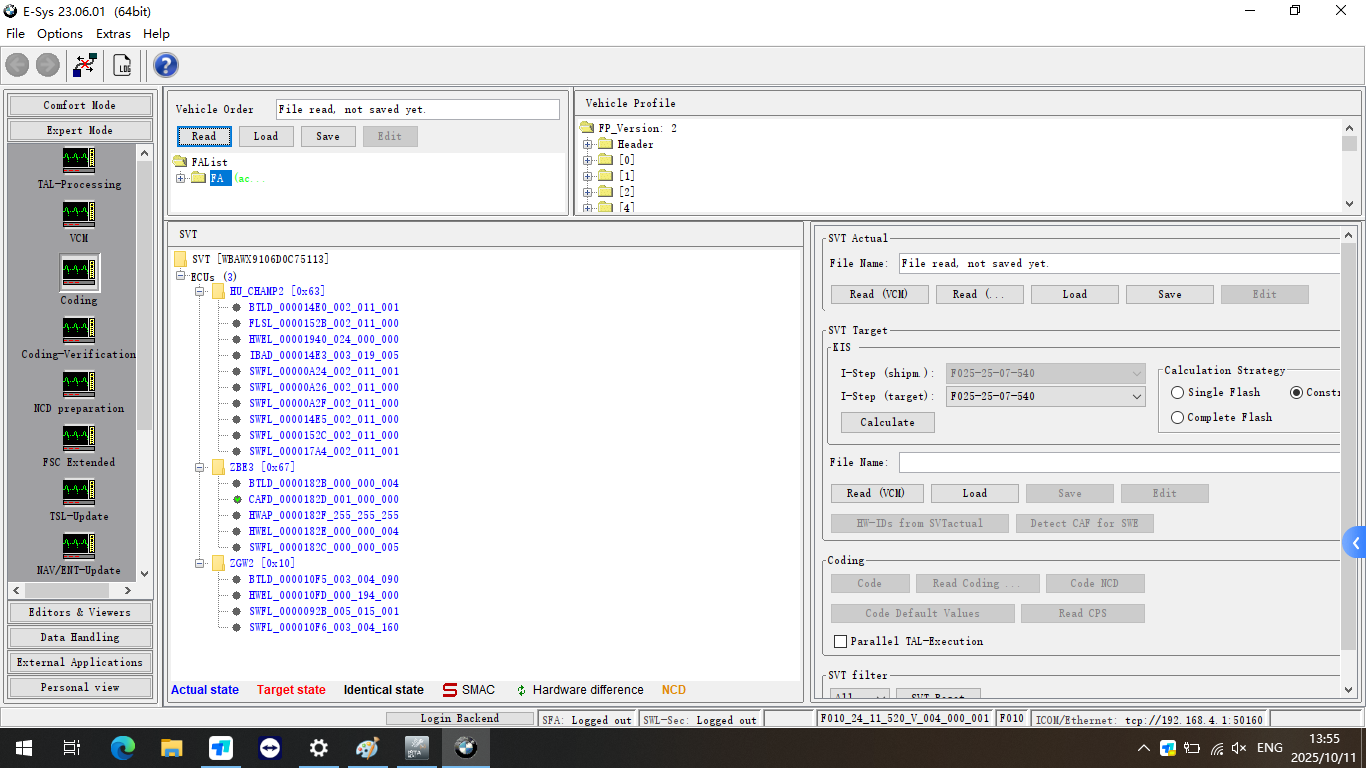1366x768 pixels.
Task: Select FSC Extended module icon
Action: click(79, 438)
